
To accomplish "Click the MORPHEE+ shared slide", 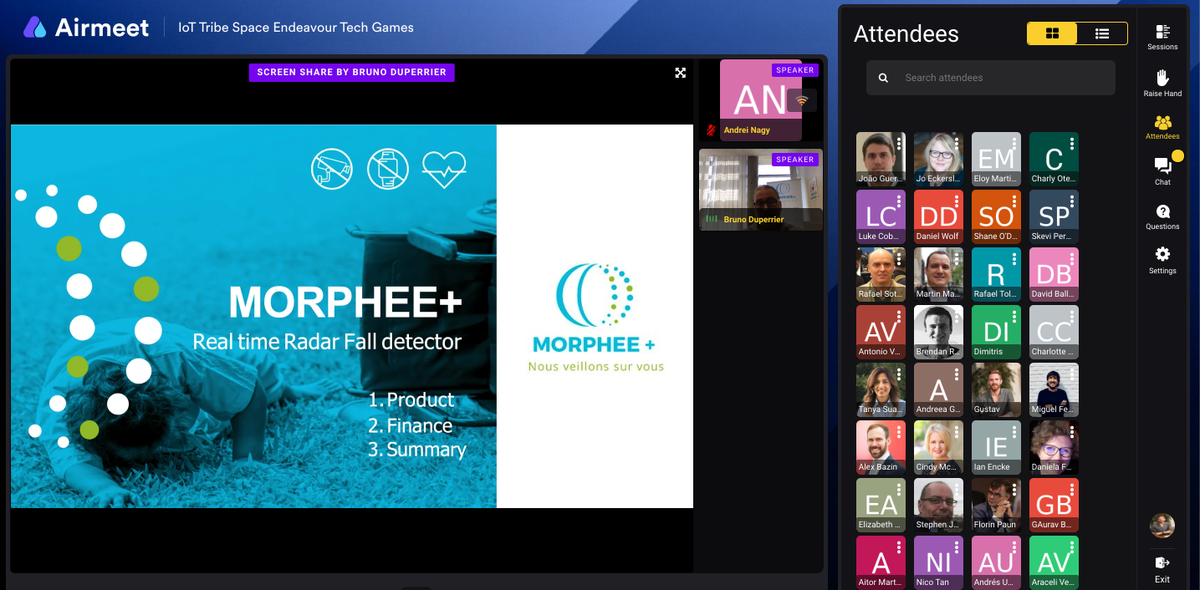I will click(352, 316).
